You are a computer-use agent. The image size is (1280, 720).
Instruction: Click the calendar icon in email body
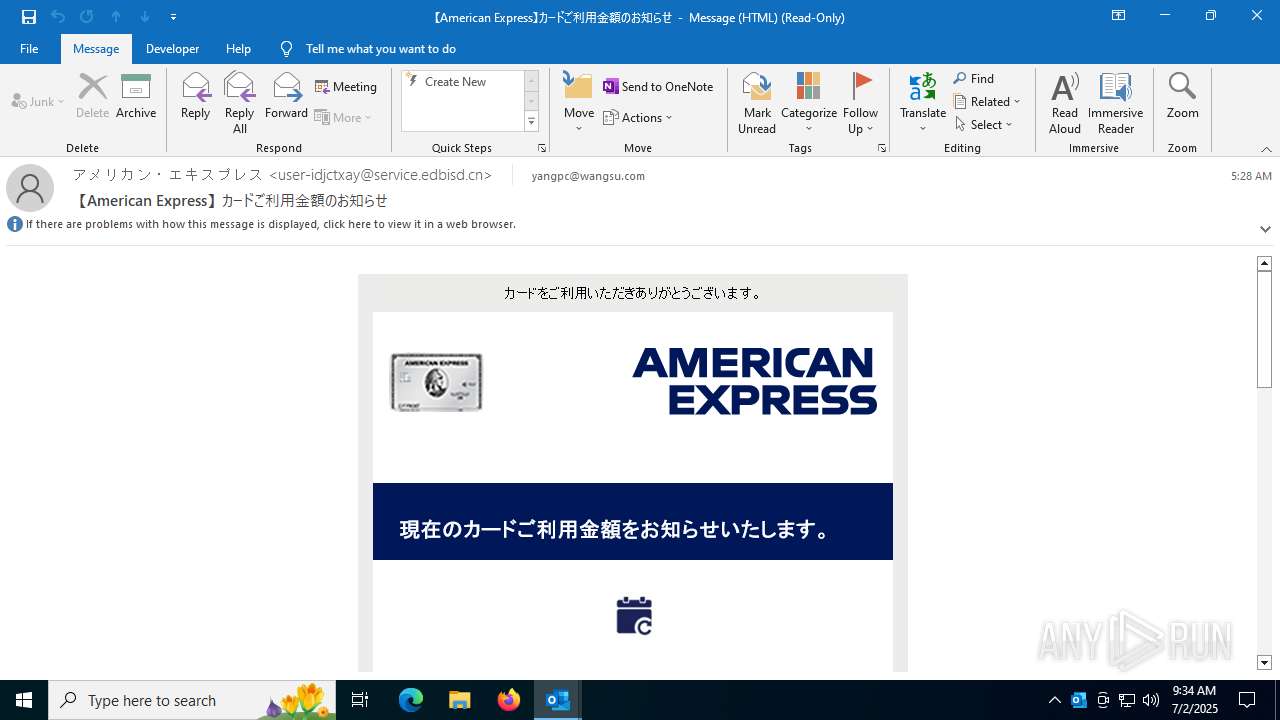point(634,615)
